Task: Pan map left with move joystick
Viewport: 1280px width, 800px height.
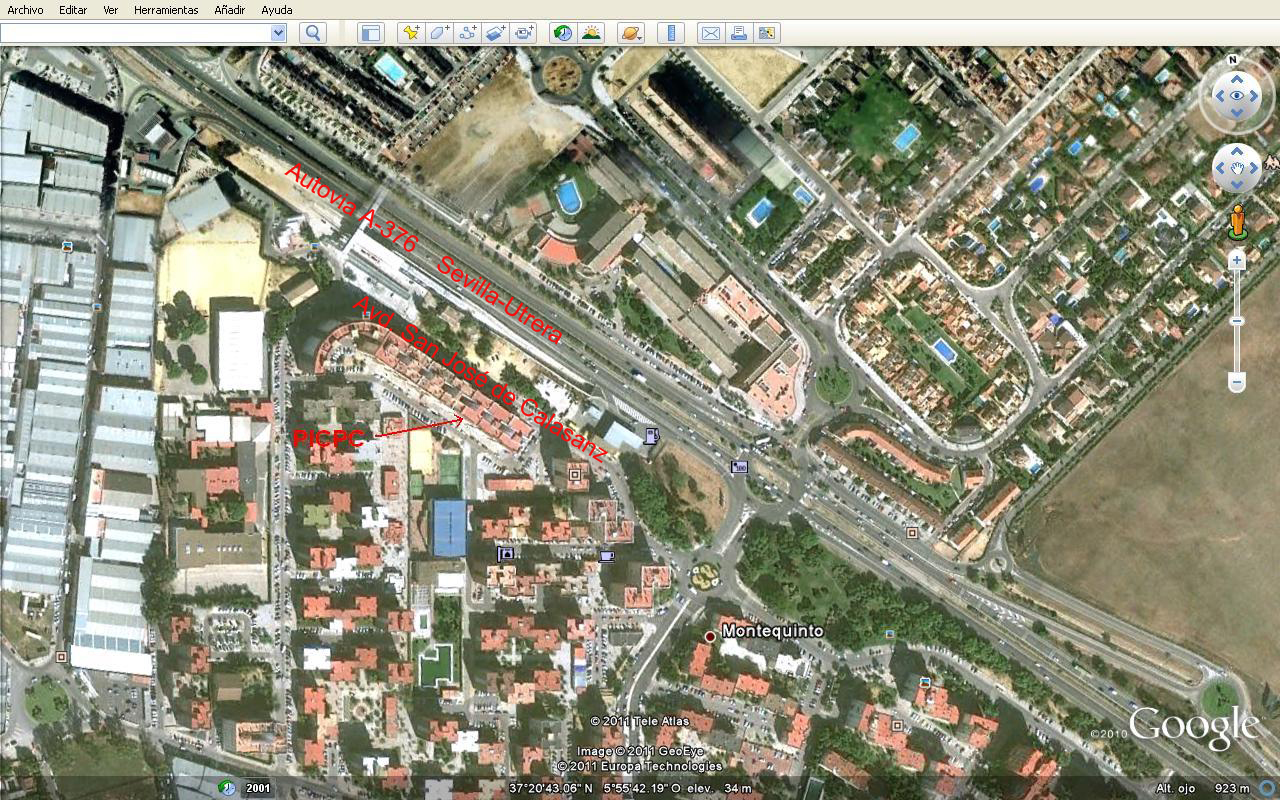Action: [x=1219, y=169]
